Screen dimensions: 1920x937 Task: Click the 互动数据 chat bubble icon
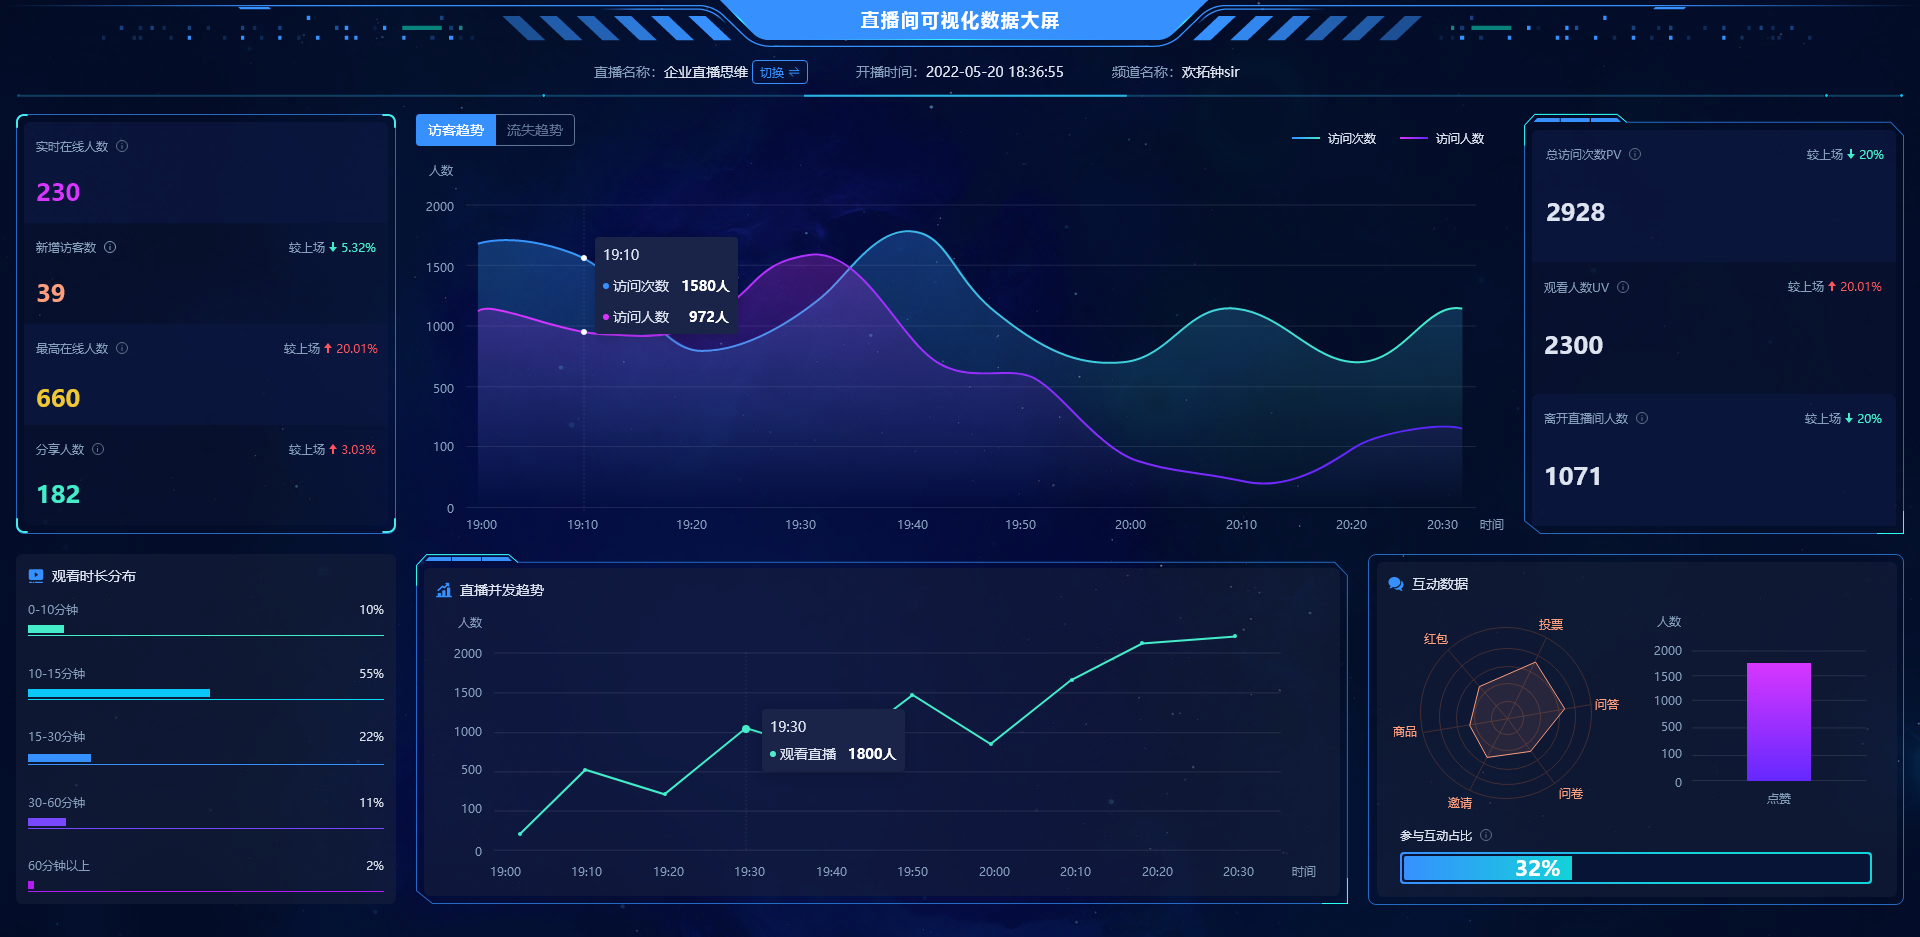[1396, 584]
